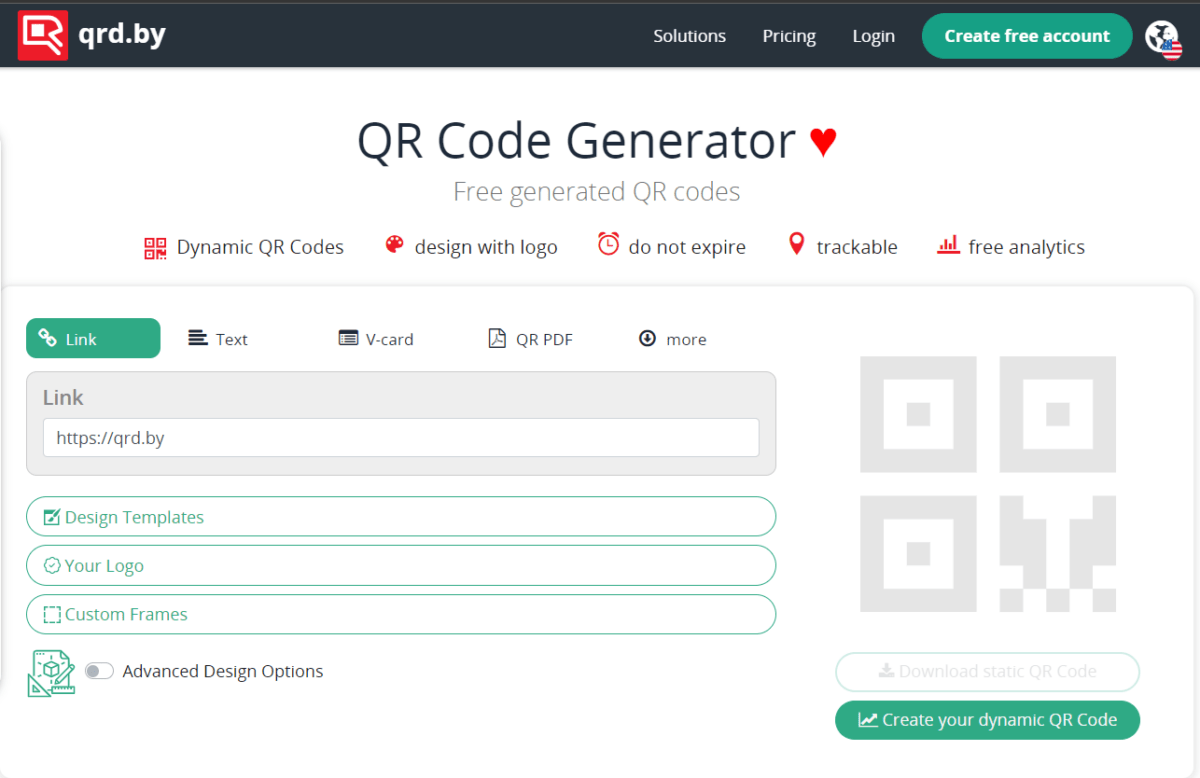This screenshot has width=1200, height=778.
Task: Open the Pricing page
Action: tap(789, 35)
